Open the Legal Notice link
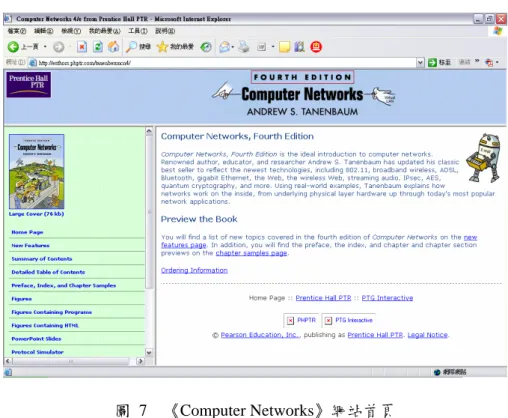The width and height of the screenshot is (508, 418). point(428,335)
